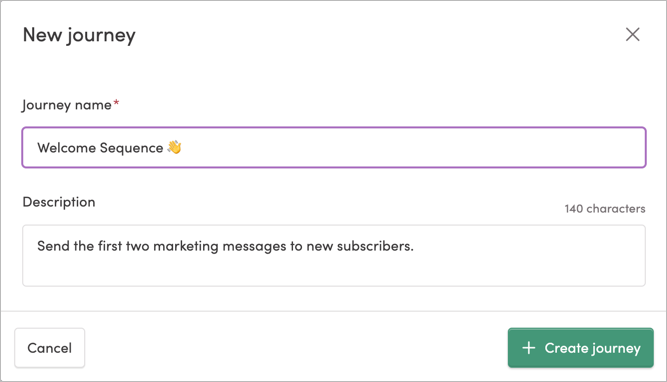Click the word 'messages' in the description
The width and height of the screenshot is (667, 382).
point(254,247)
